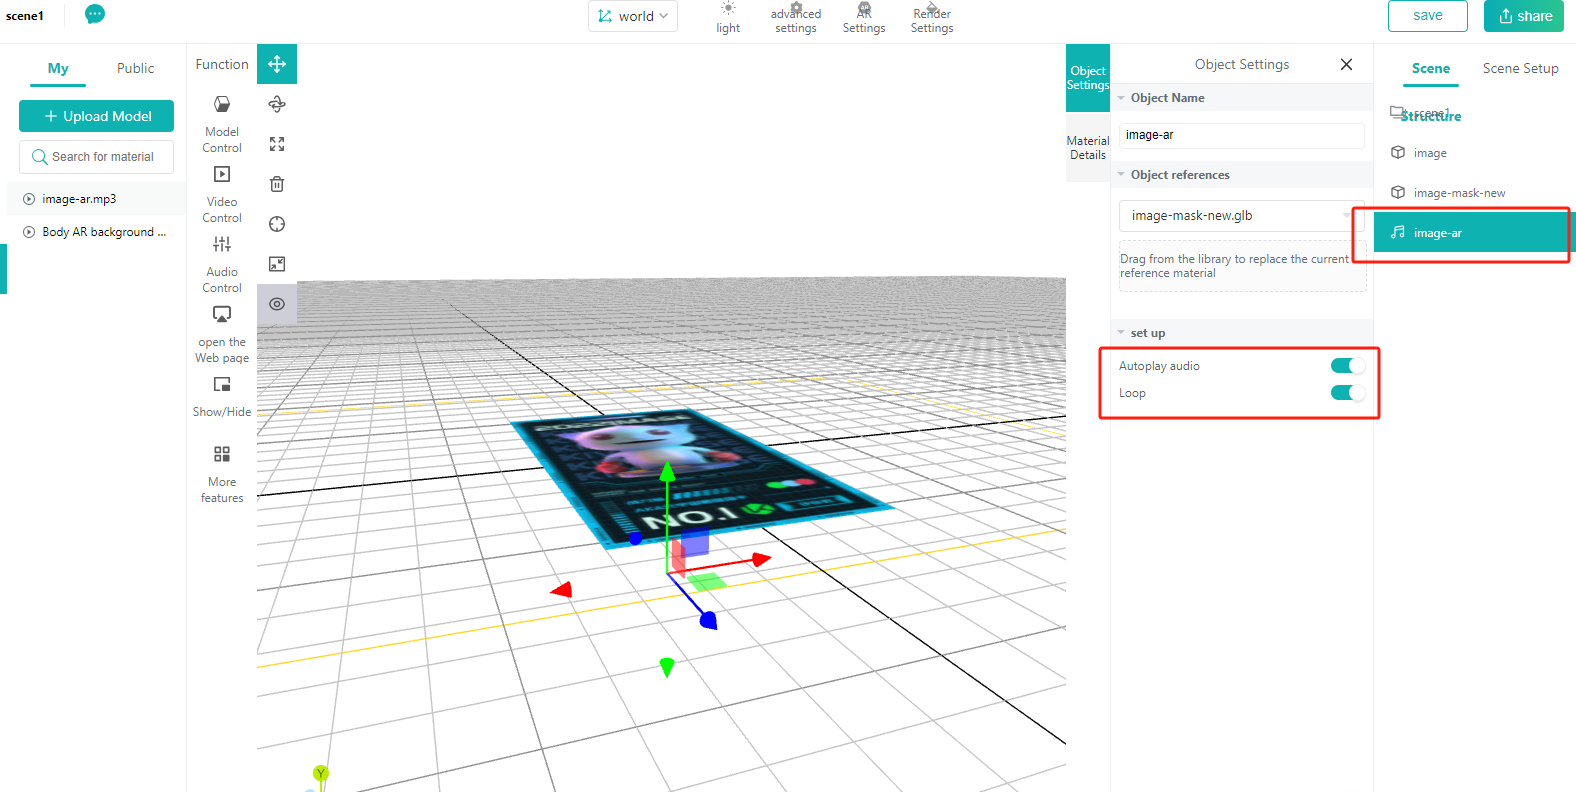Click the shrink/fit view icon
Screen dimensions: 1576x792
point(277,264)
